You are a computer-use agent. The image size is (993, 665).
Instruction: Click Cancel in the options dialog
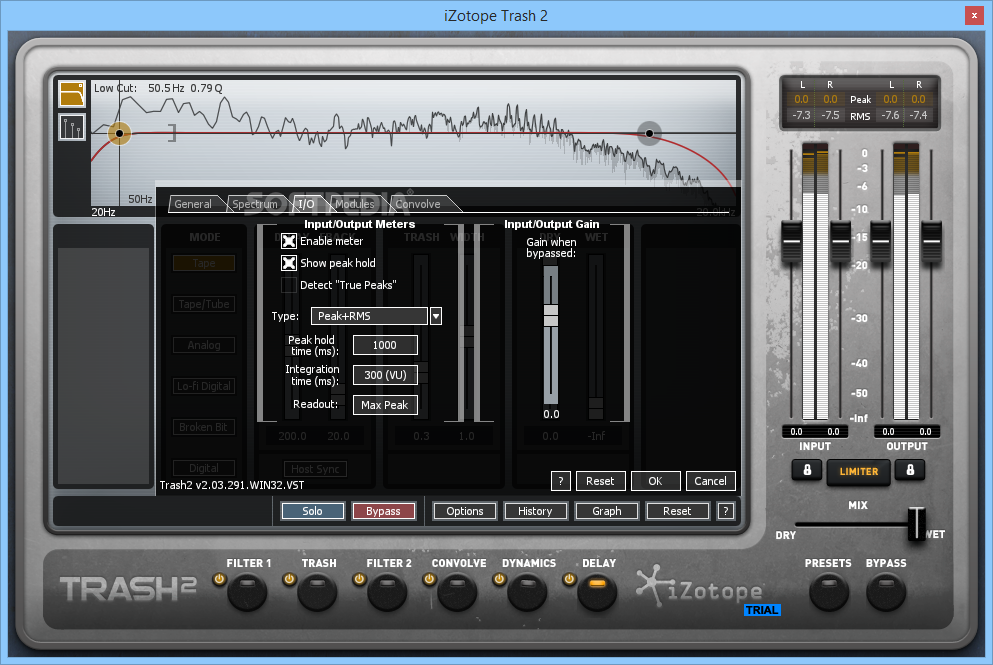point(711,481)
